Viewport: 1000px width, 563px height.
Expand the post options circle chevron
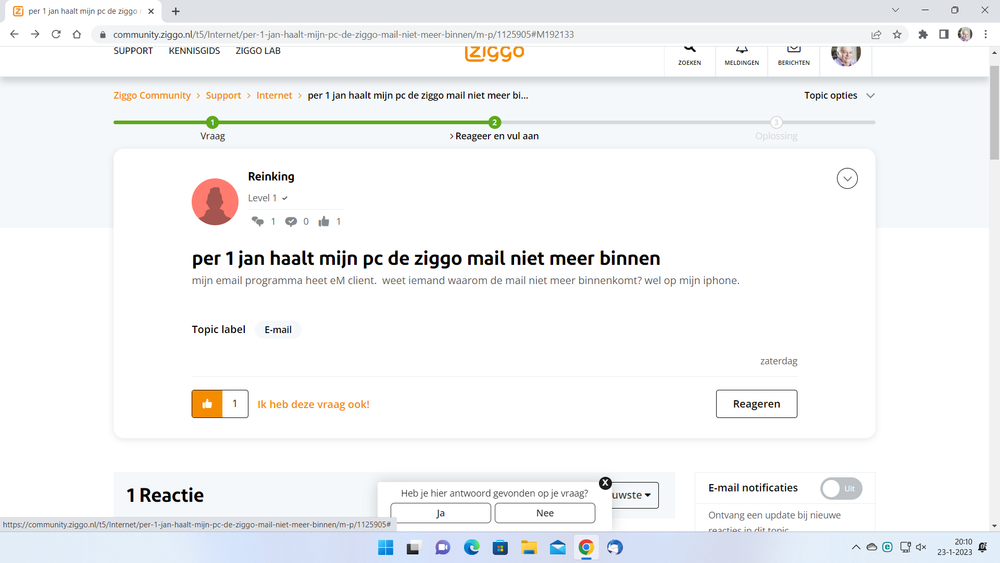[847, 179]
